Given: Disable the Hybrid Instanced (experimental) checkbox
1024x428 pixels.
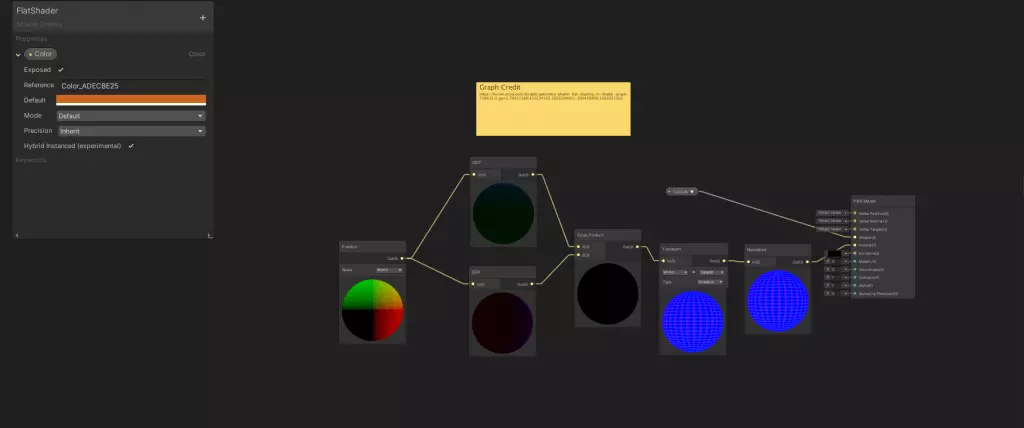Looking at the screenshot, I should point(131,146).
